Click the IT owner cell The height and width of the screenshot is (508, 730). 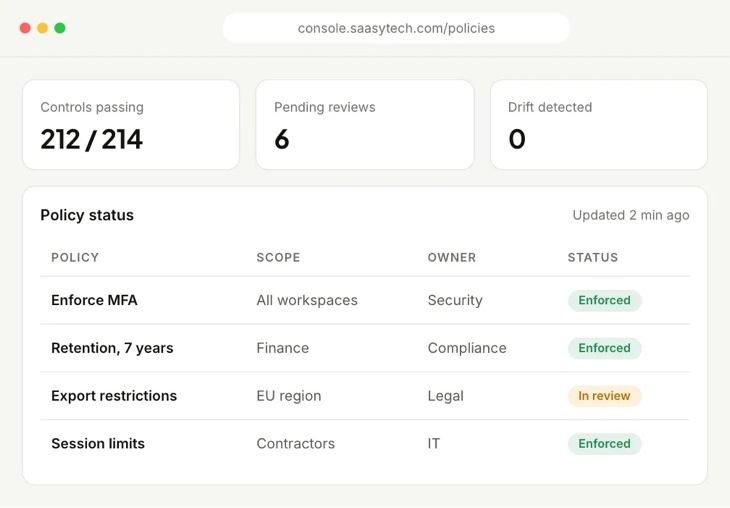433,444
